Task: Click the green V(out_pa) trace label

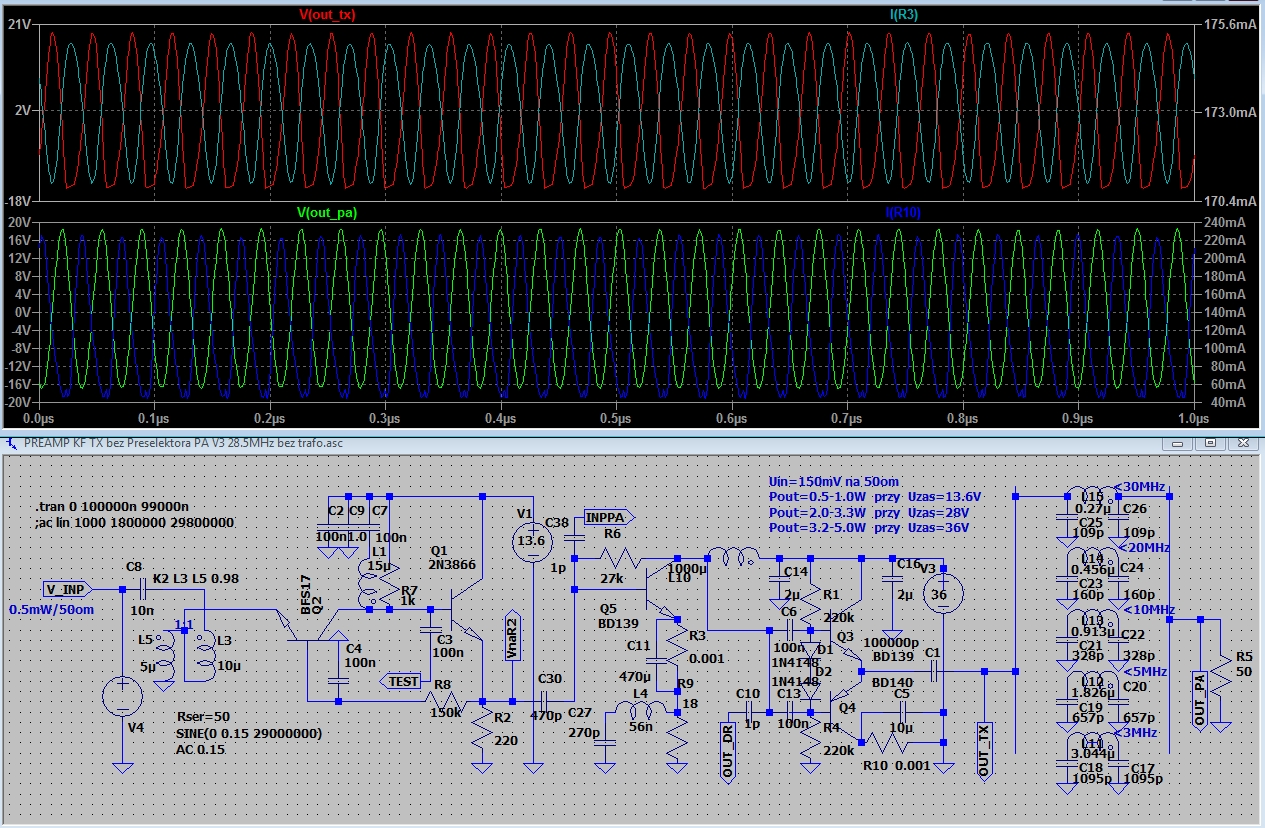Action: pyautogui.click(x=327, y=213)
